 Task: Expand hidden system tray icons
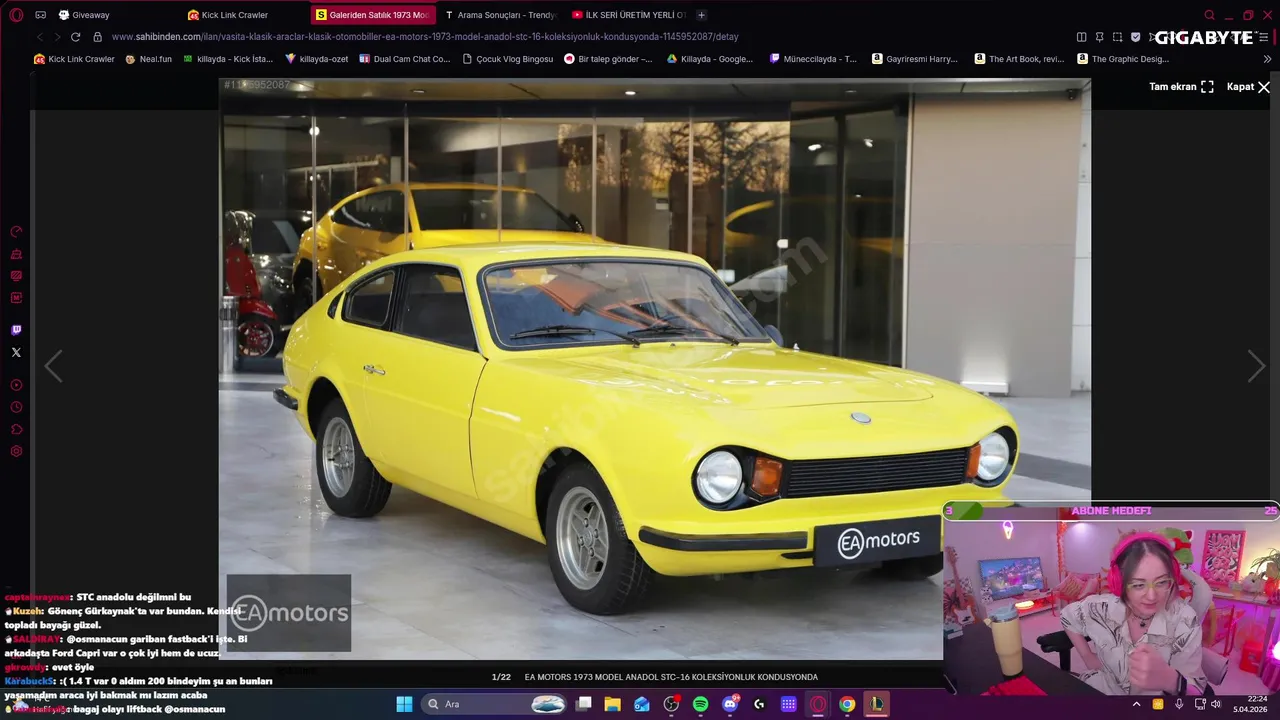tap(1136, 704)
